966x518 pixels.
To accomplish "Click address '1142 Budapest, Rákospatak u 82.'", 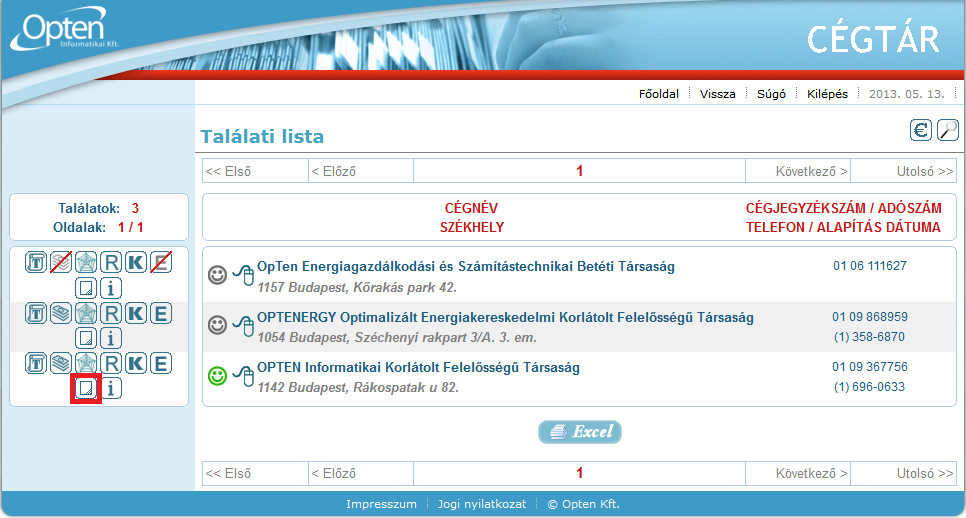I will (358, 388).
